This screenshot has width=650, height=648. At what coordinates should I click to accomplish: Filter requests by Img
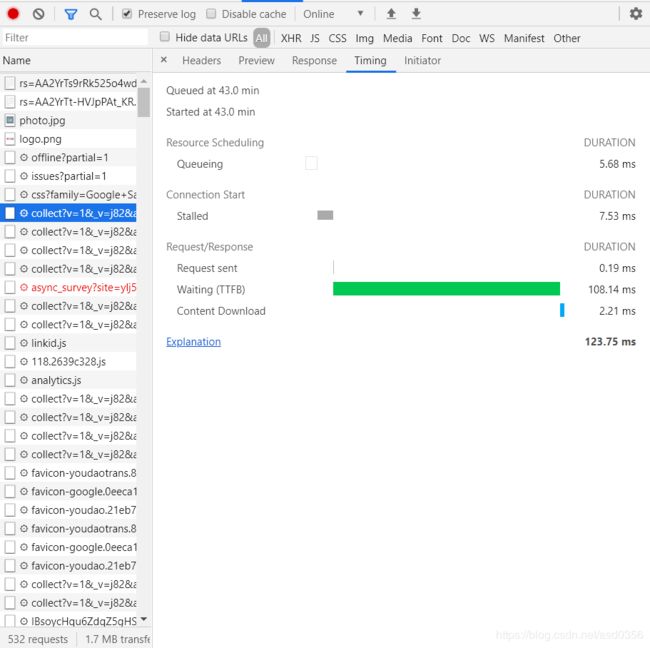364,38
